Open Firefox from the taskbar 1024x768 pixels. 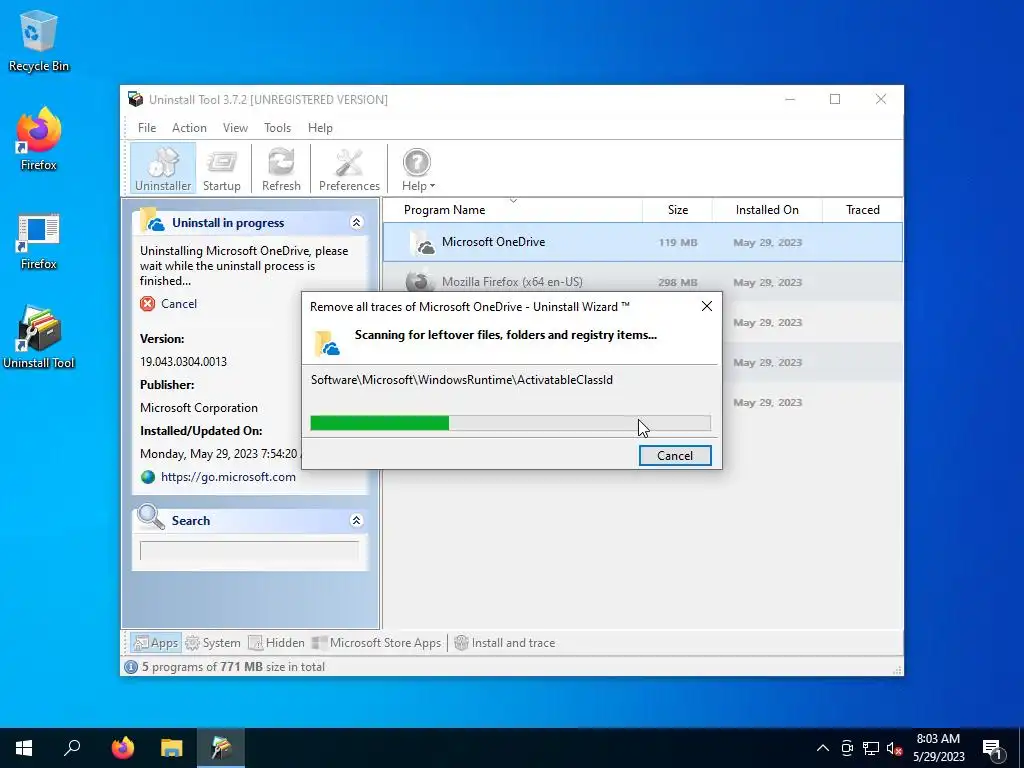click(122, 748)
